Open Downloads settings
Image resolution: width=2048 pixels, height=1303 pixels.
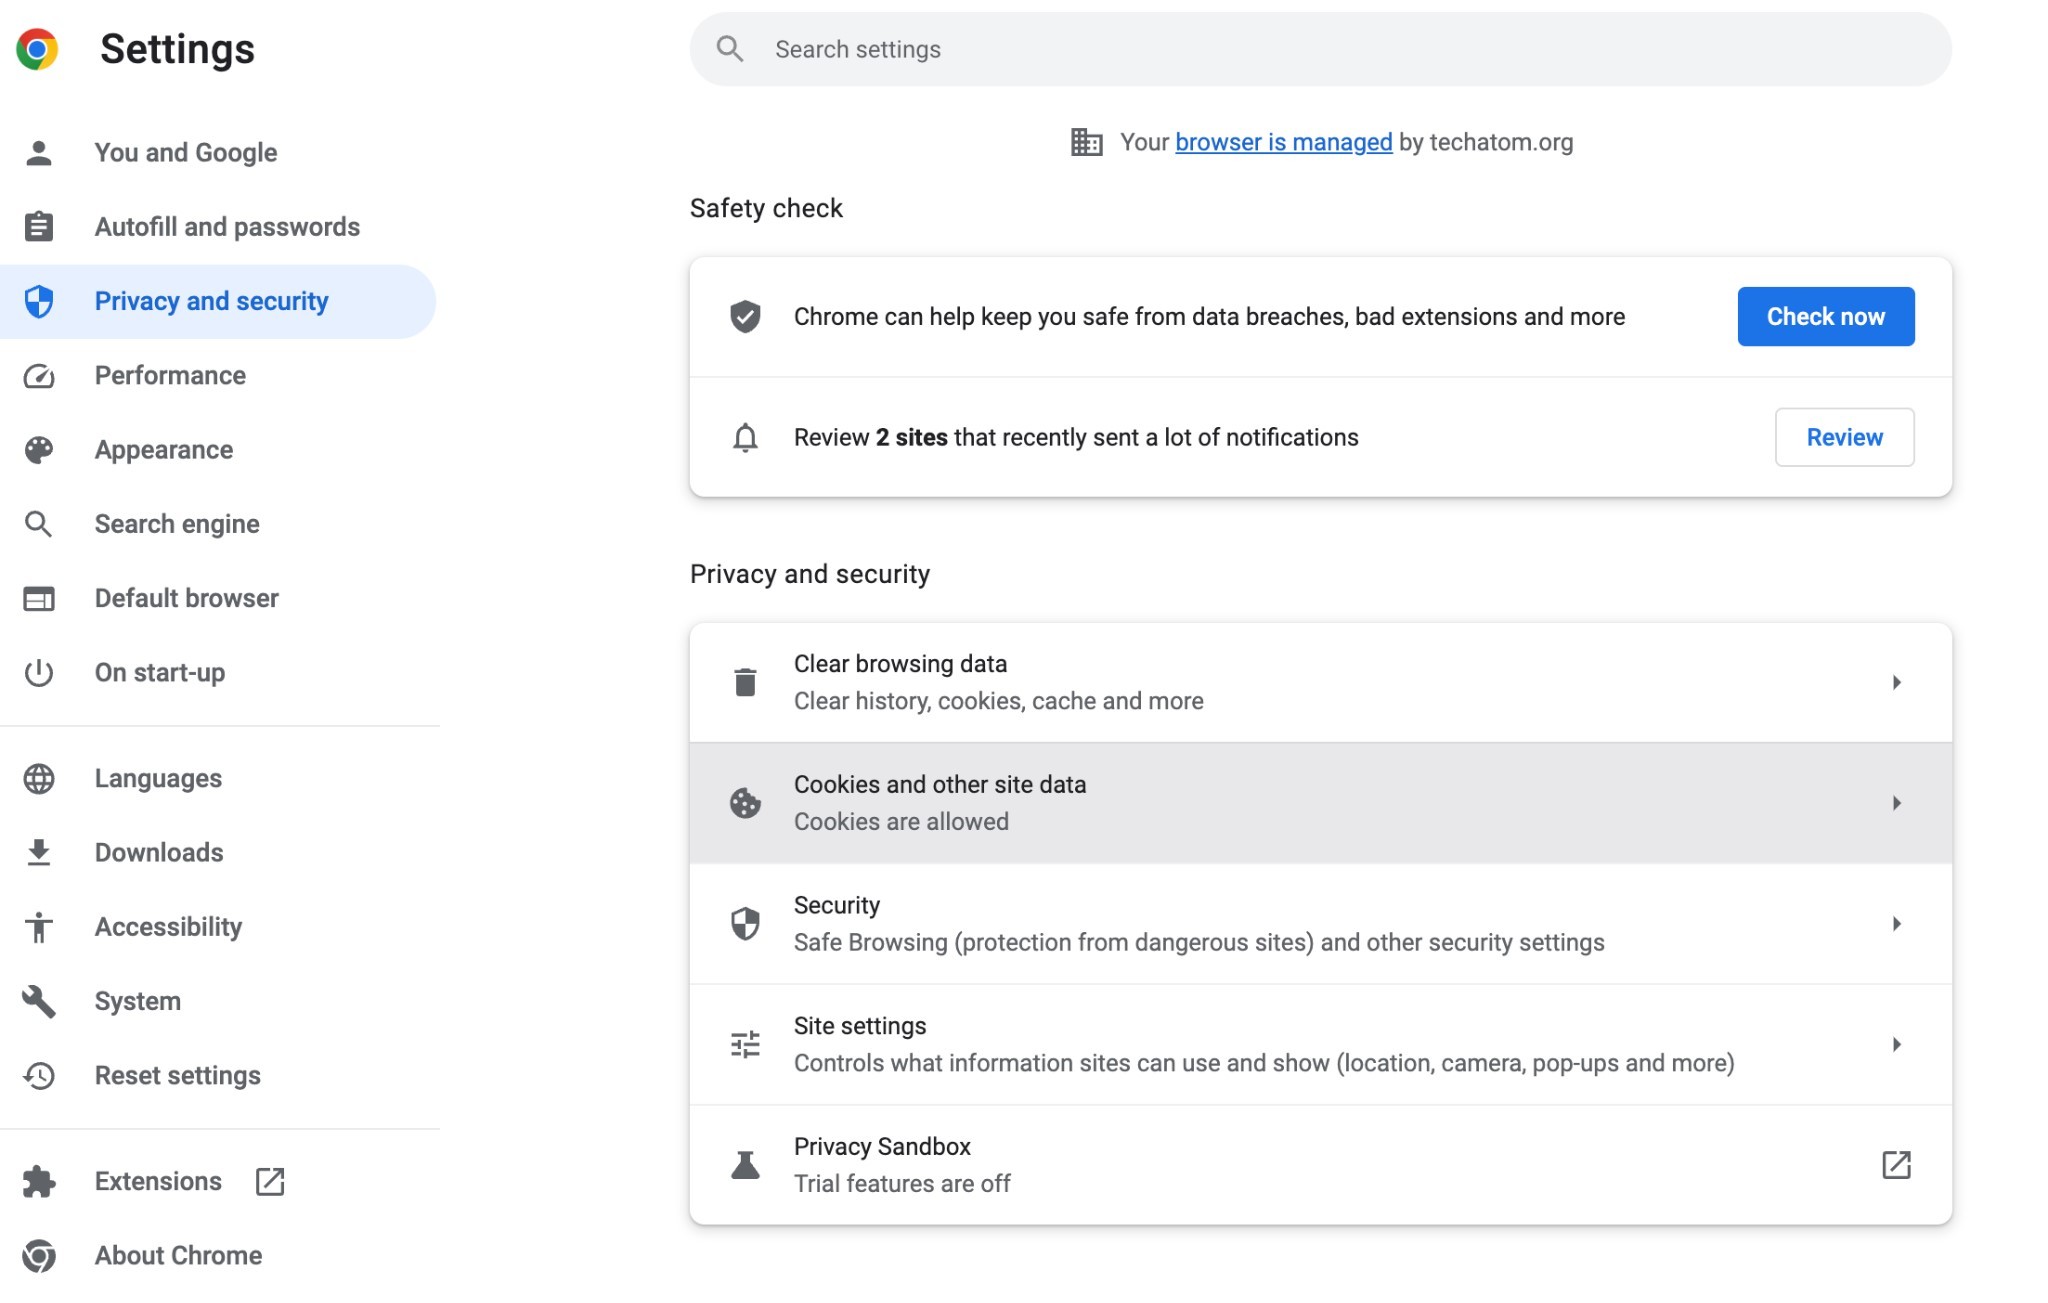click(x=218, y=852)
